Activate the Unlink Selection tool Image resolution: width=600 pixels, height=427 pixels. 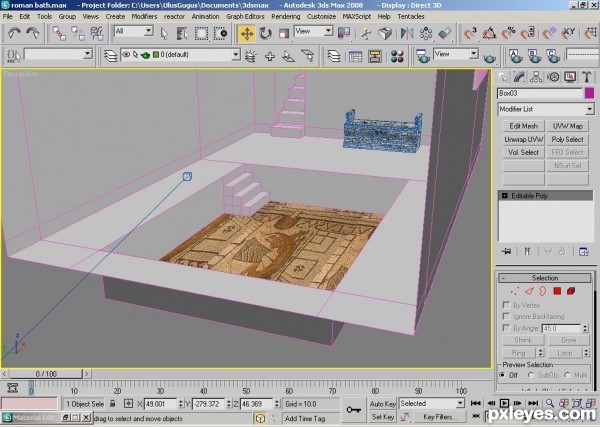pyautogui.click(x=78, y=33)
